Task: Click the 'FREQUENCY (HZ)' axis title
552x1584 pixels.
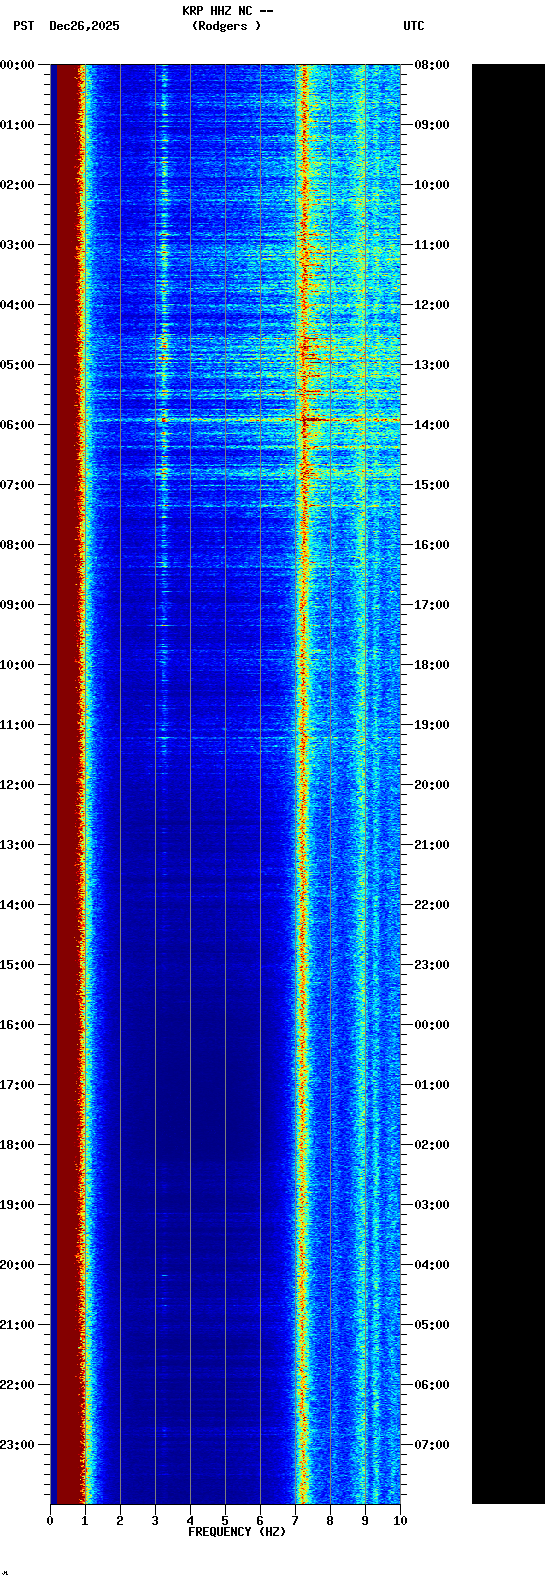Action: tap(237, 1532)
